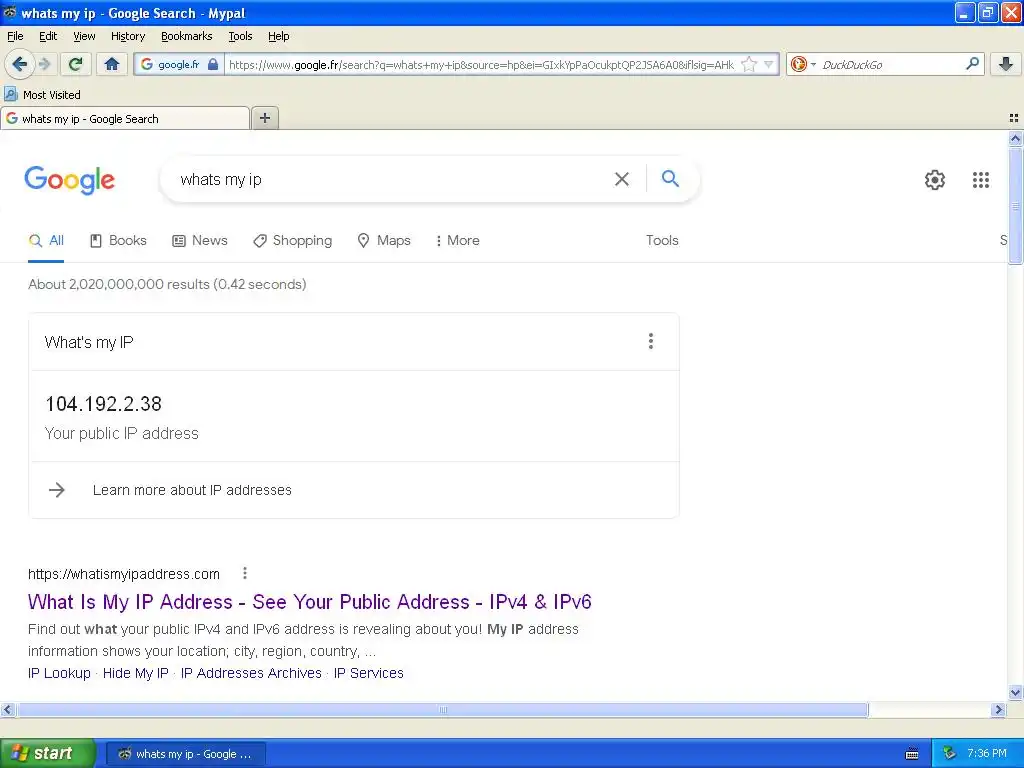This screenshot has width=1024, height=768.
Task: Open the browser home page
Action: [112, 64]
